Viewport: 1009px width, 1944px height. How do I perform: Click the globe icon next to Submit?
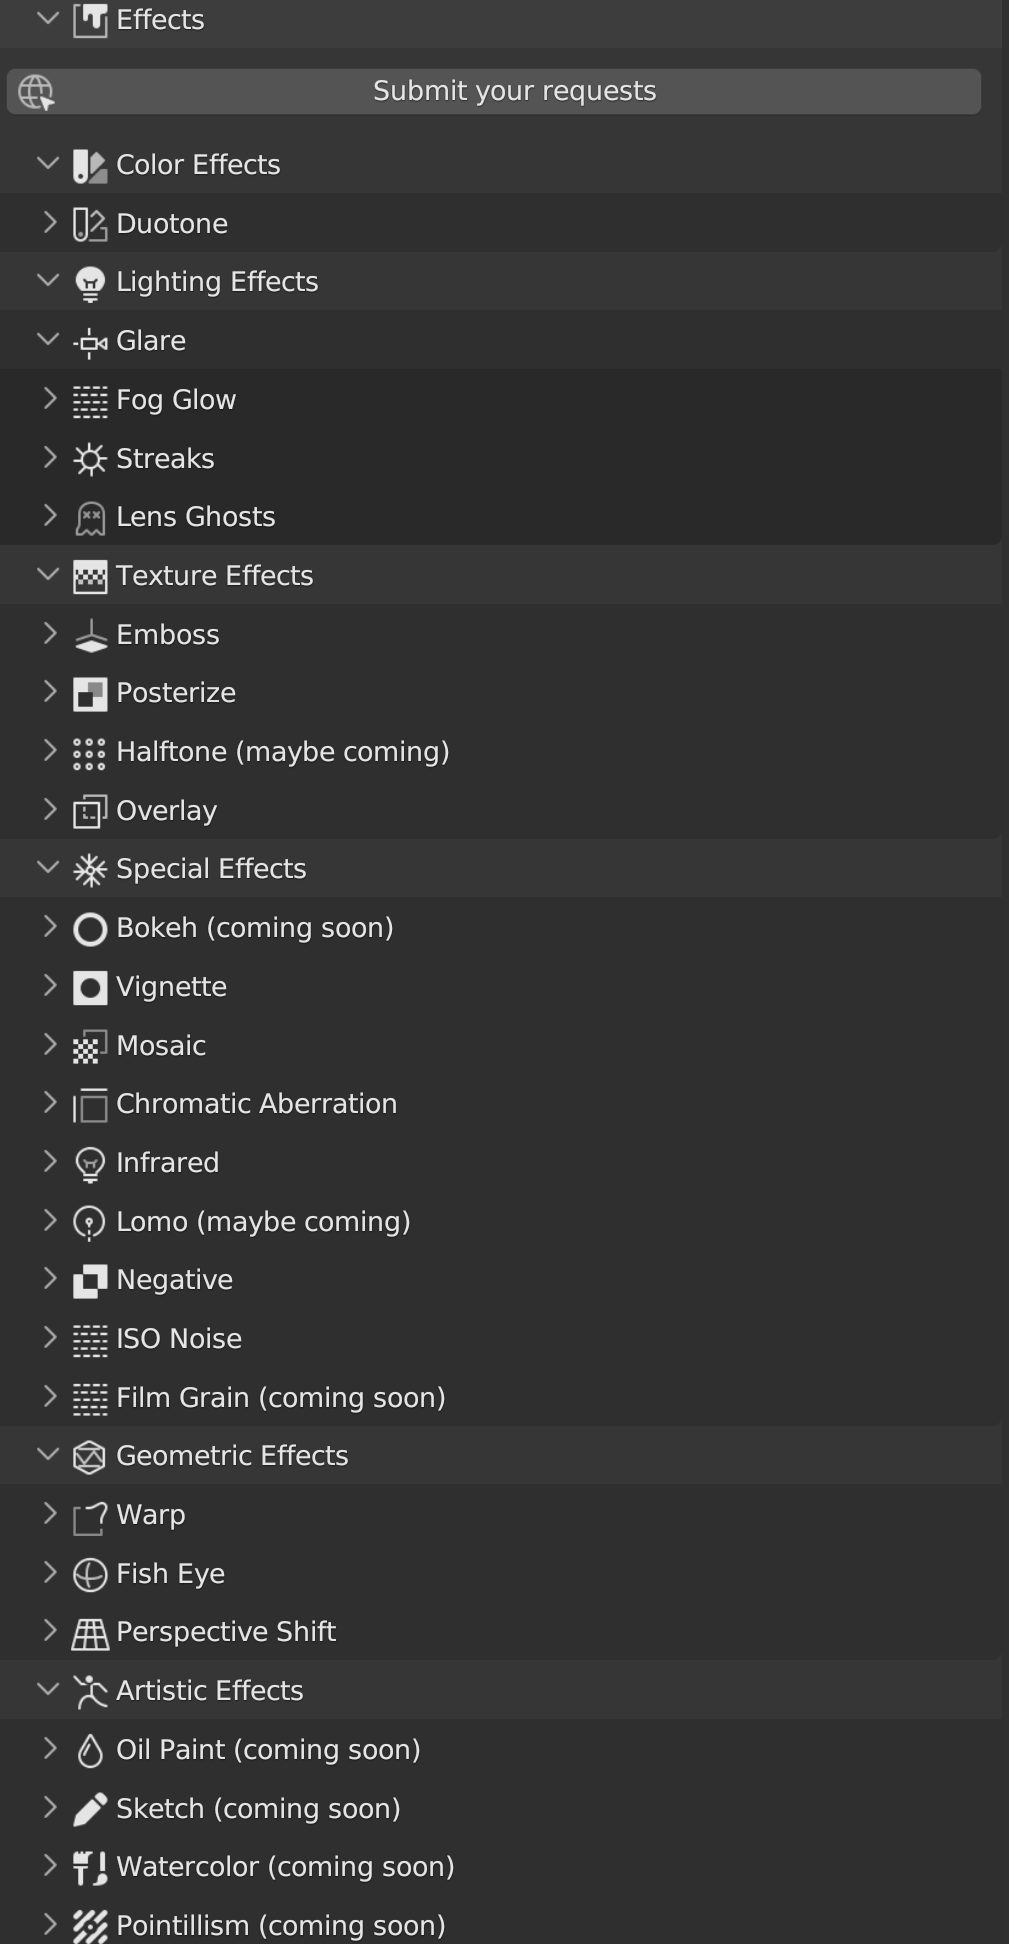(x=36, y=90)
